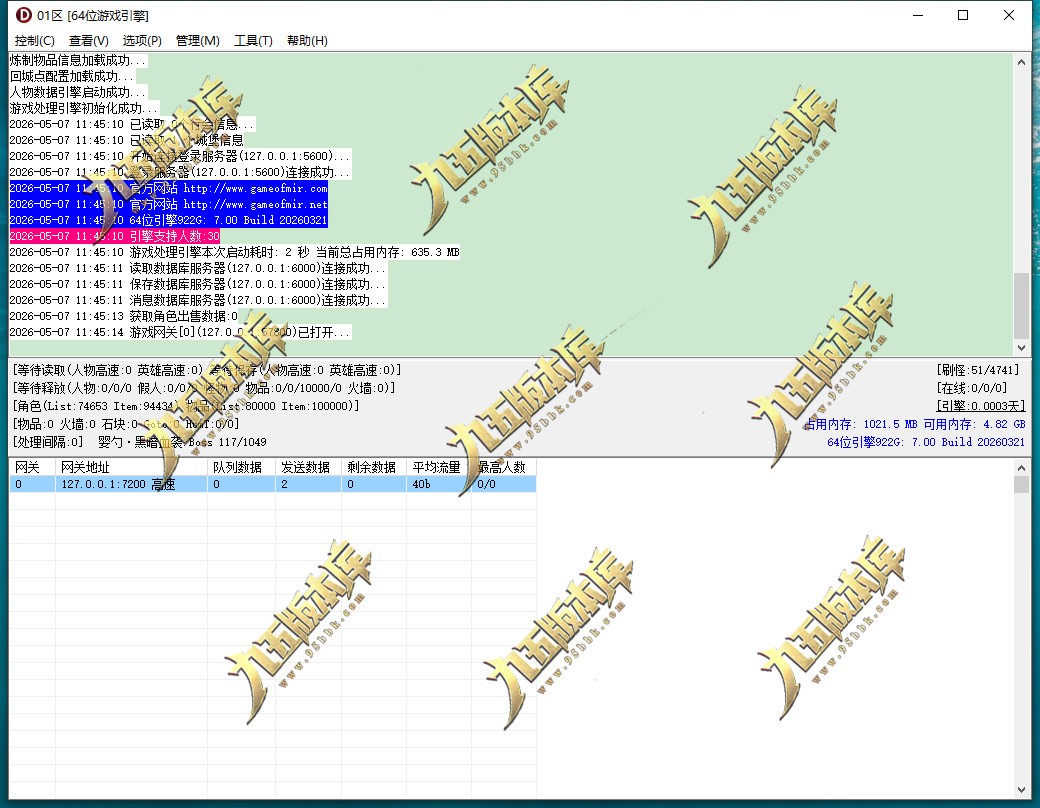
Task: Click the 发送数据 column header
Action: click(308, 467)
